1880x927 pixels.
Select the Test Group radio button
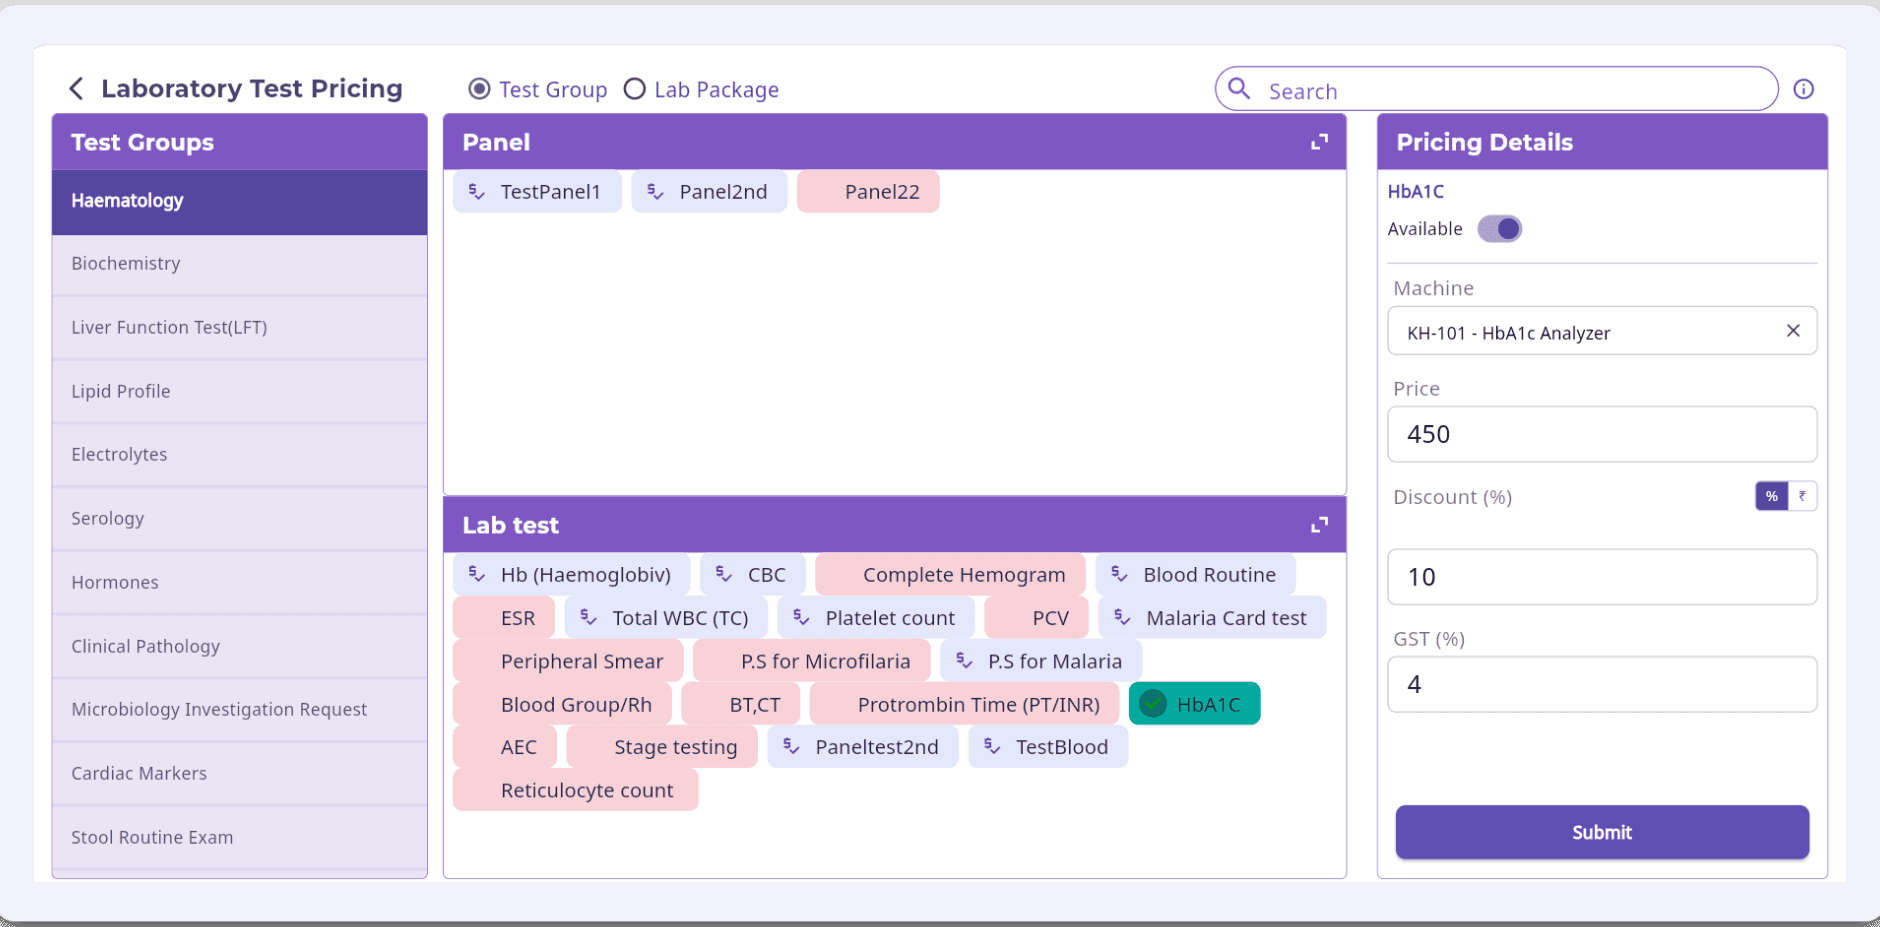point(479,89)
